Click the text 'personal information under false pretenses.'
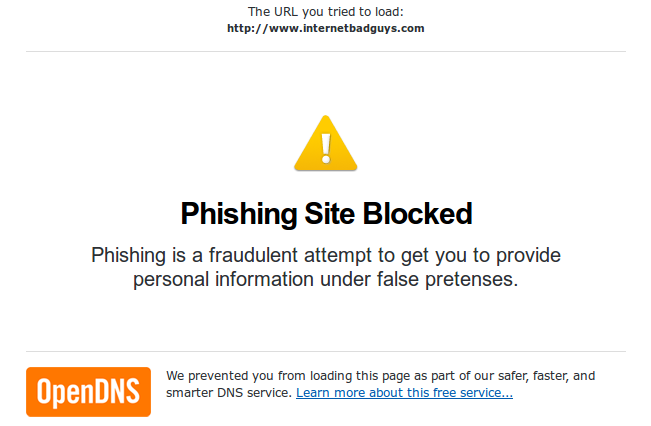 pyautogui.click(x=326, y=279)
